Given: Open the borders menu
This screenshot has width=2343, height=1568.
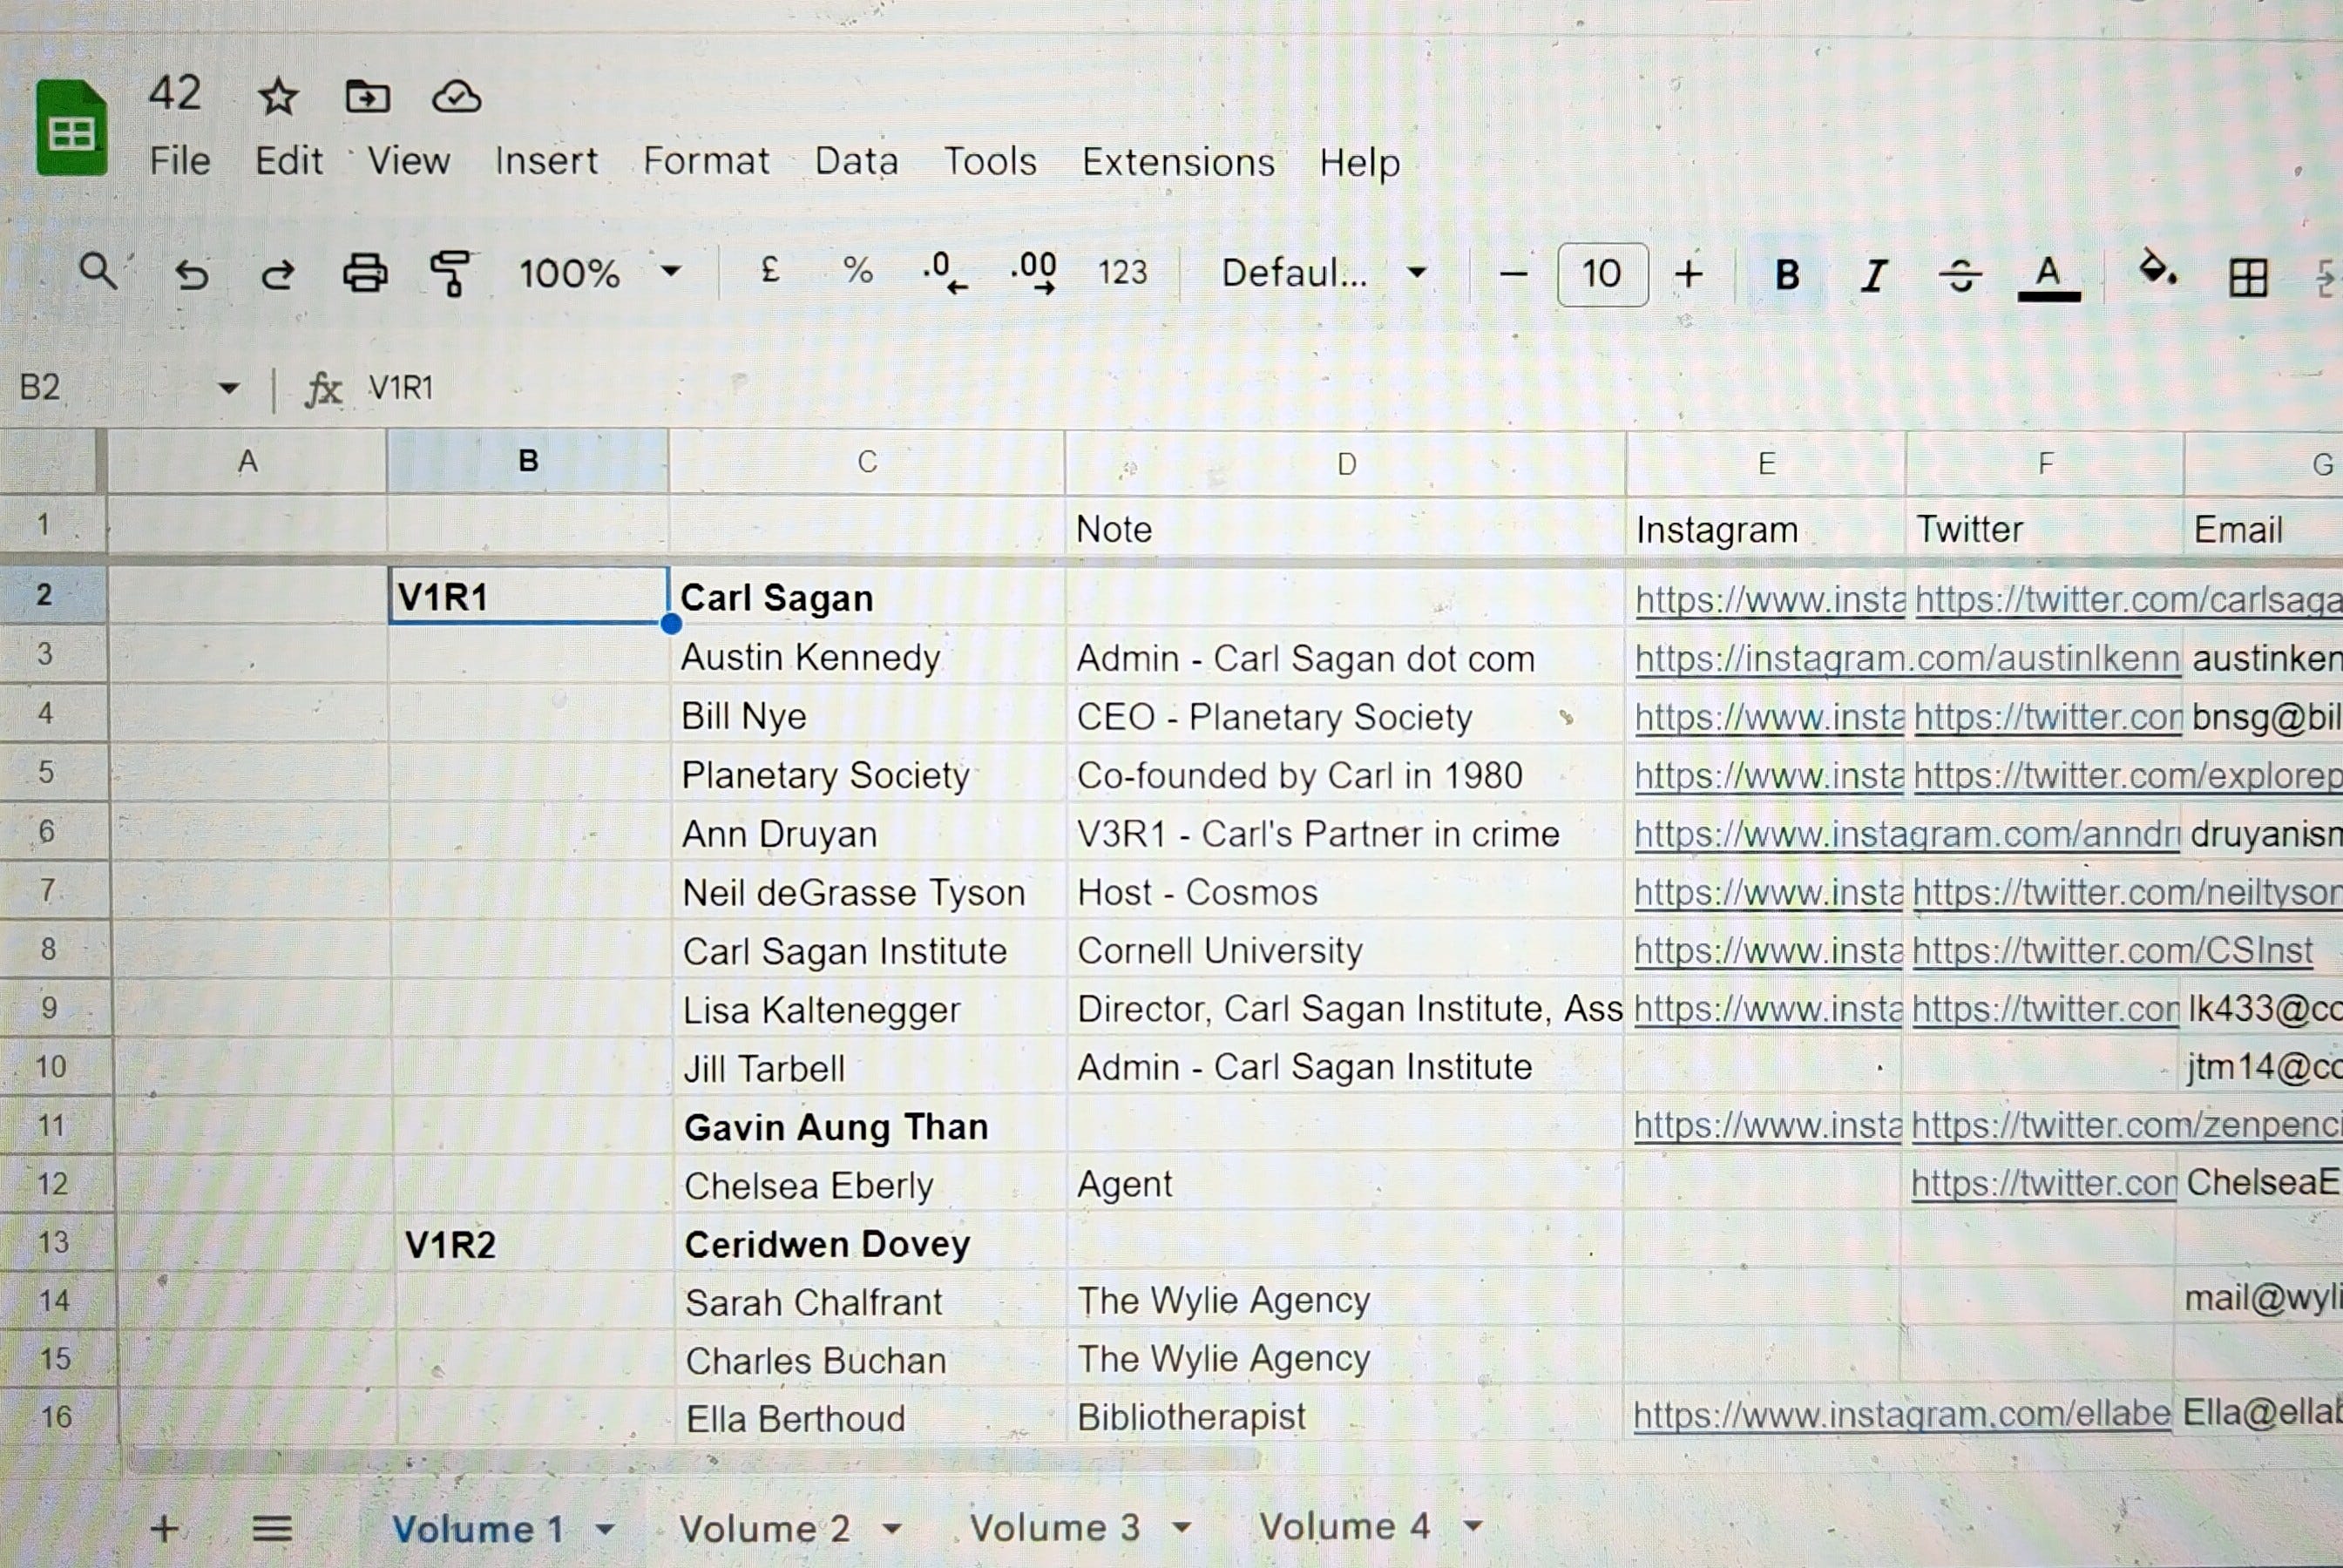Looking at the screenshot, I should 2248,277.
